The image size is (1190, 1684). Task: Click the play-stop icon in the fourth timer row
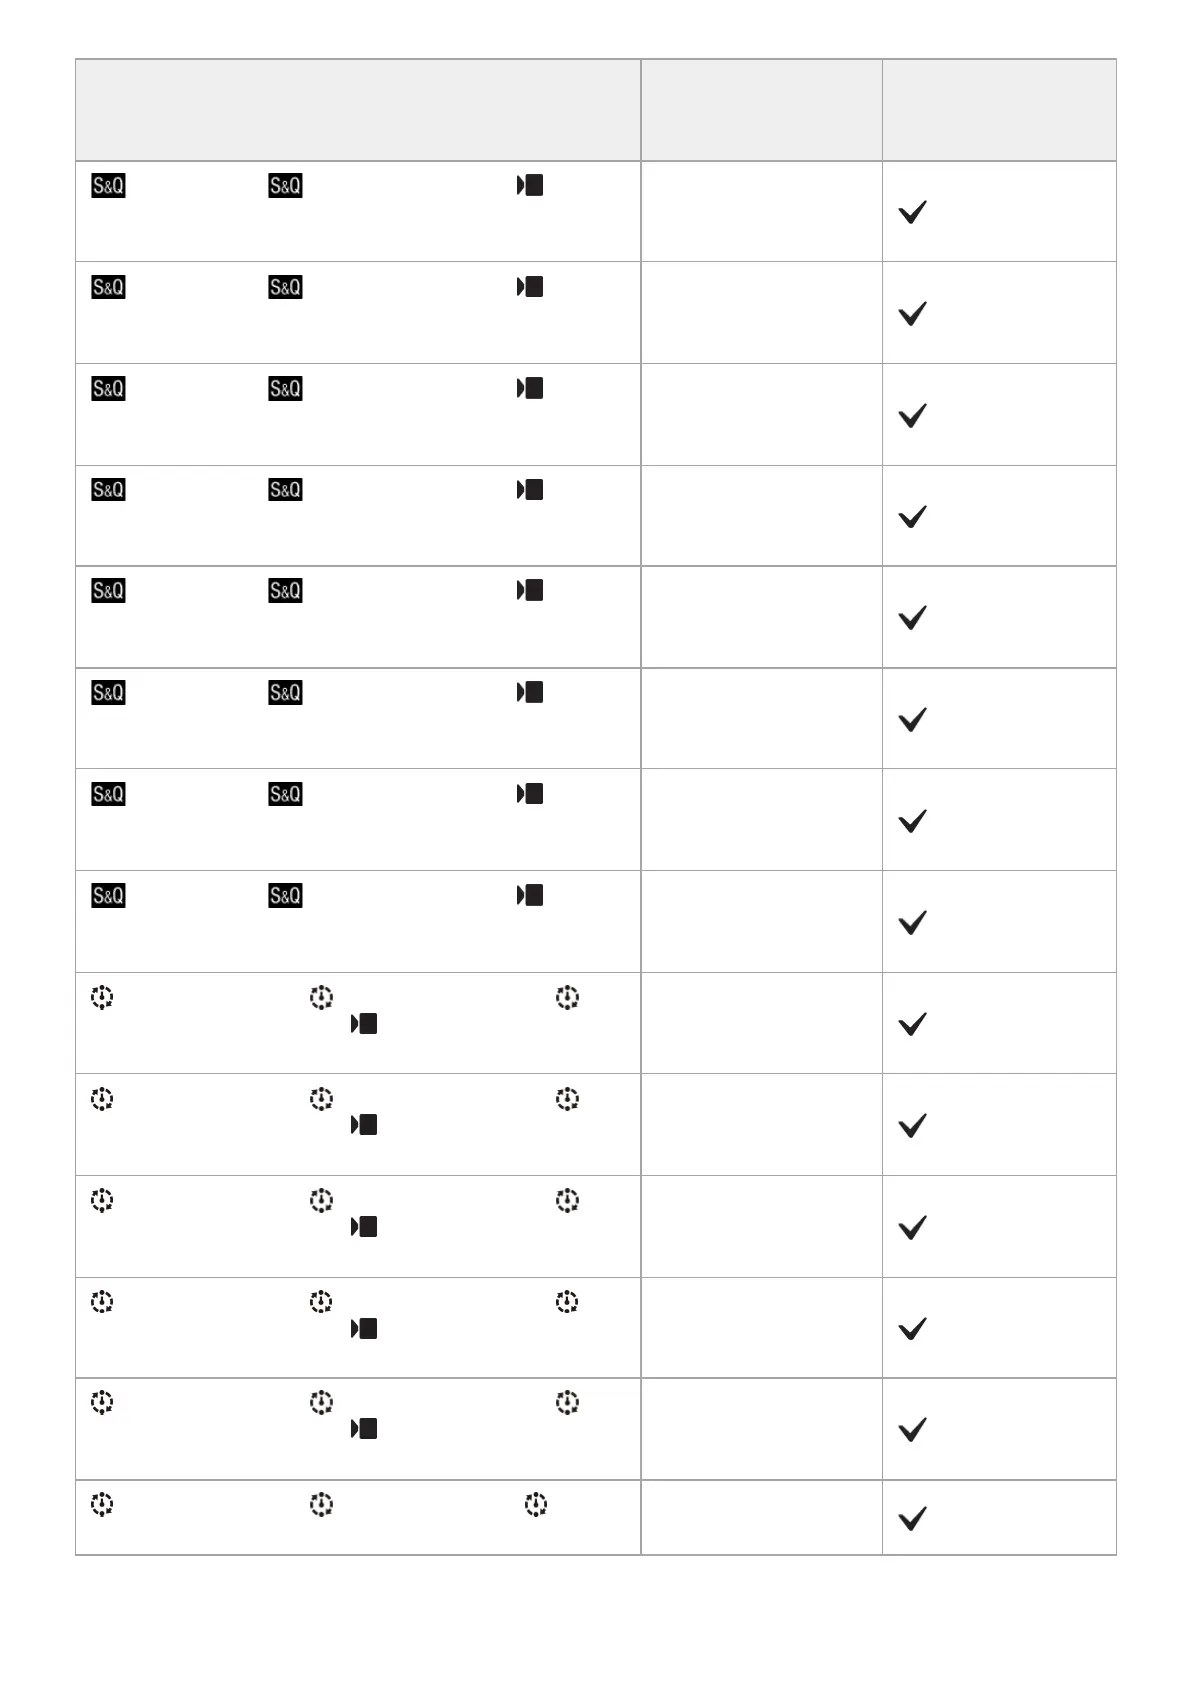(x=364, y=1328)
